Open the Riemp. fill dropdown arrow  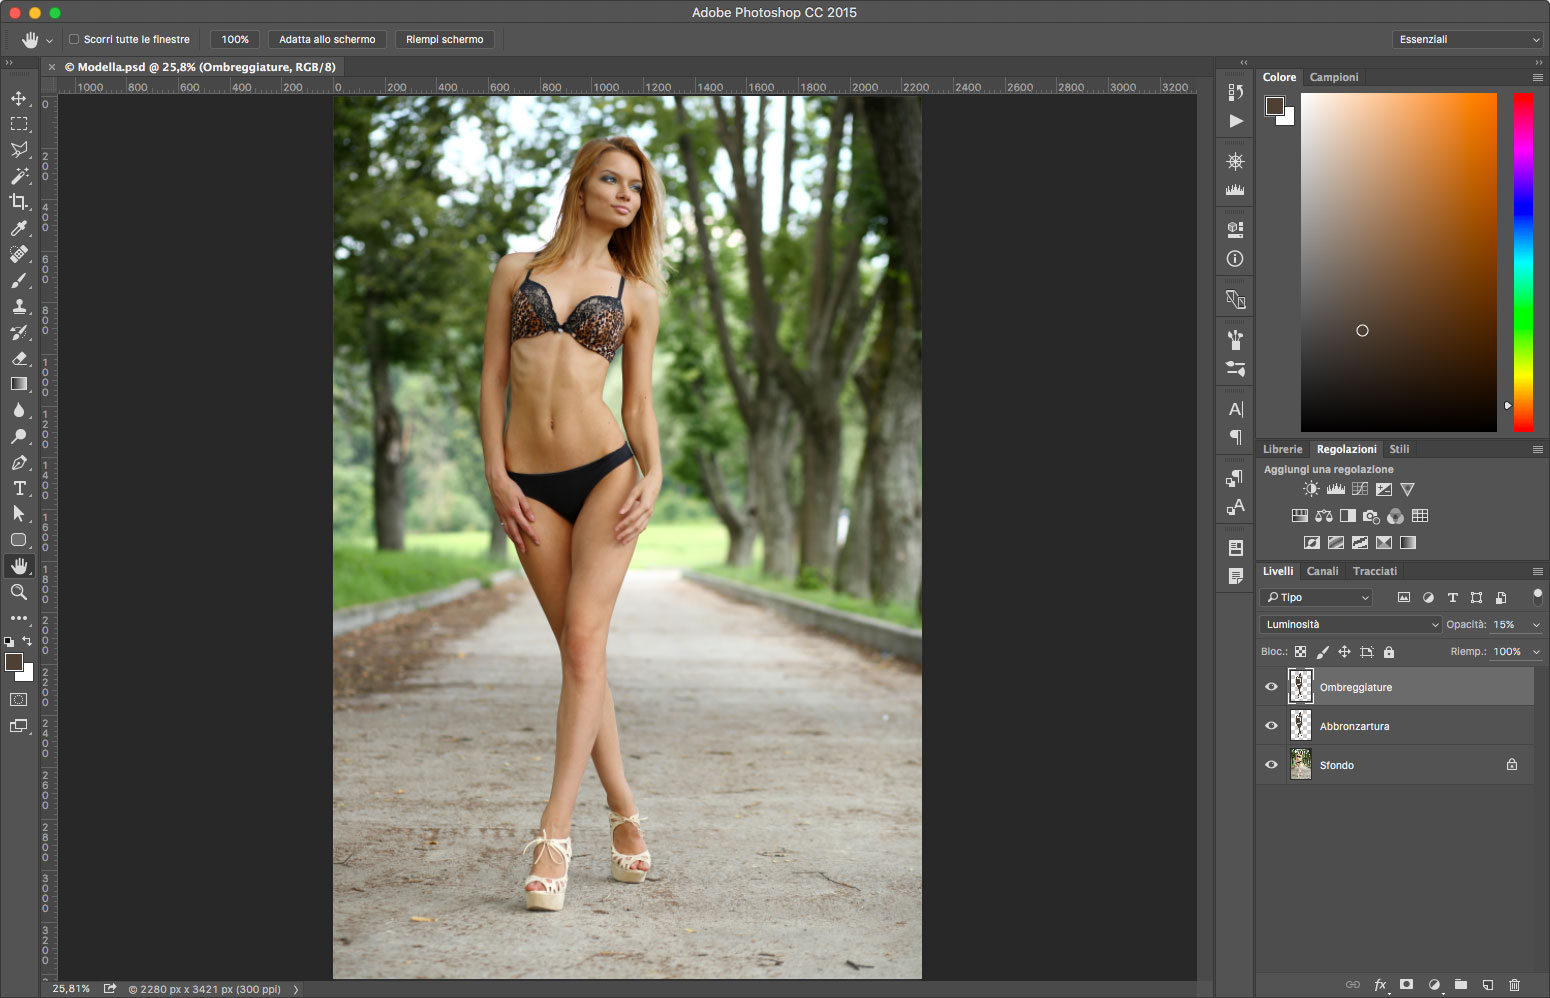(x=1536, y=652)
